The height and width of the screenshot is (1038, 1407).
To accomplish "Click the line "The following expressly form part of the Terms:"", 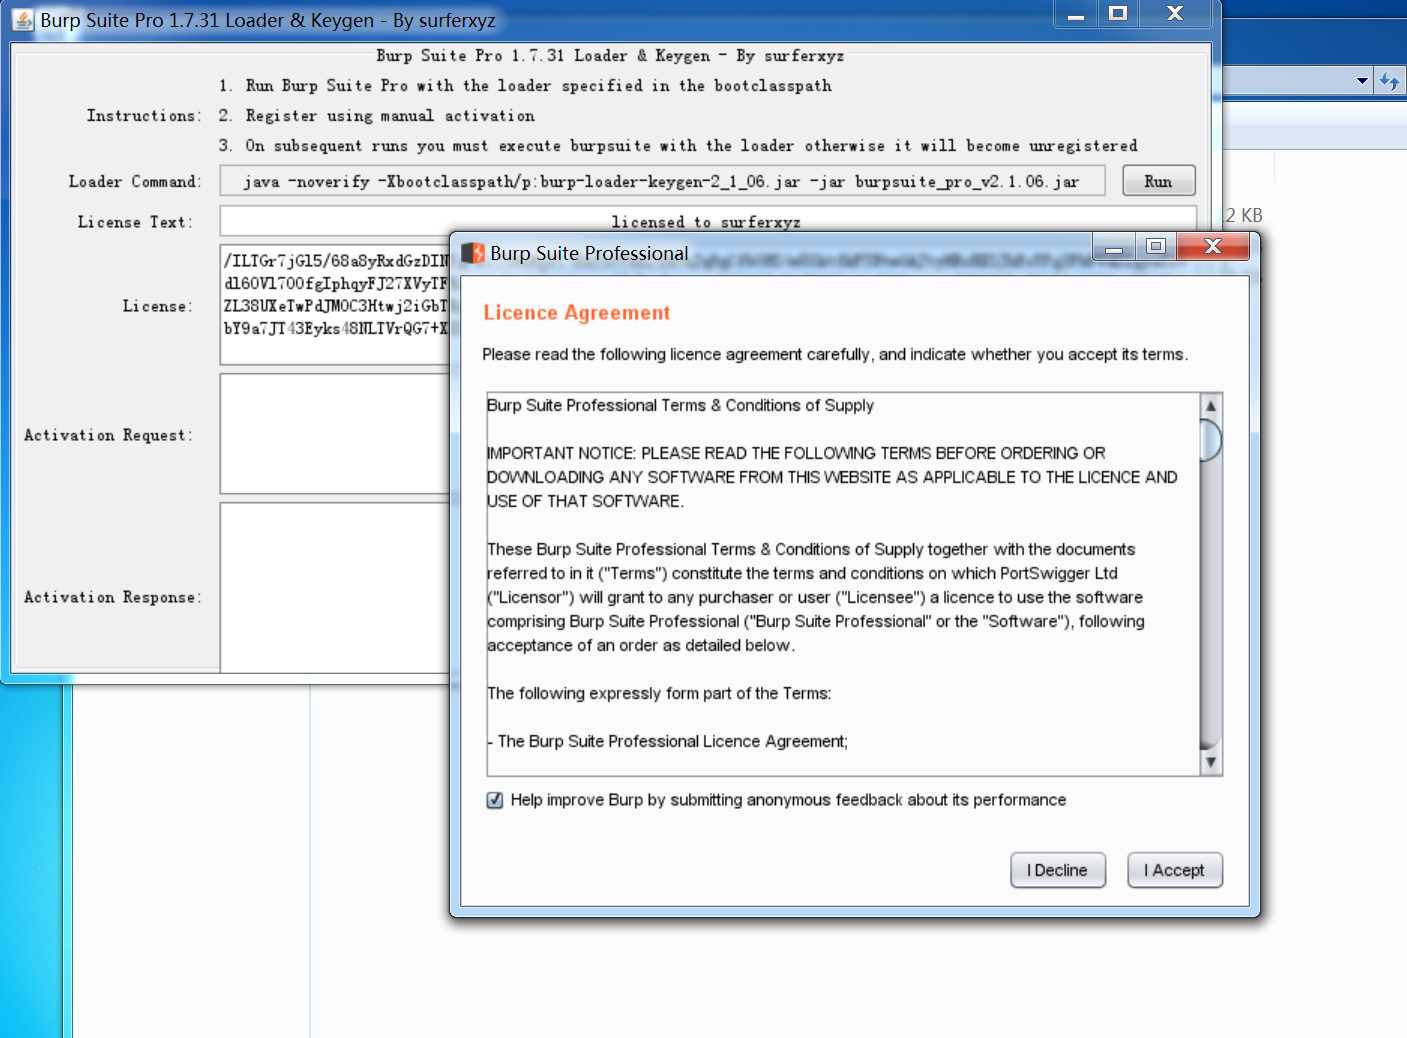I will [659, 693].
